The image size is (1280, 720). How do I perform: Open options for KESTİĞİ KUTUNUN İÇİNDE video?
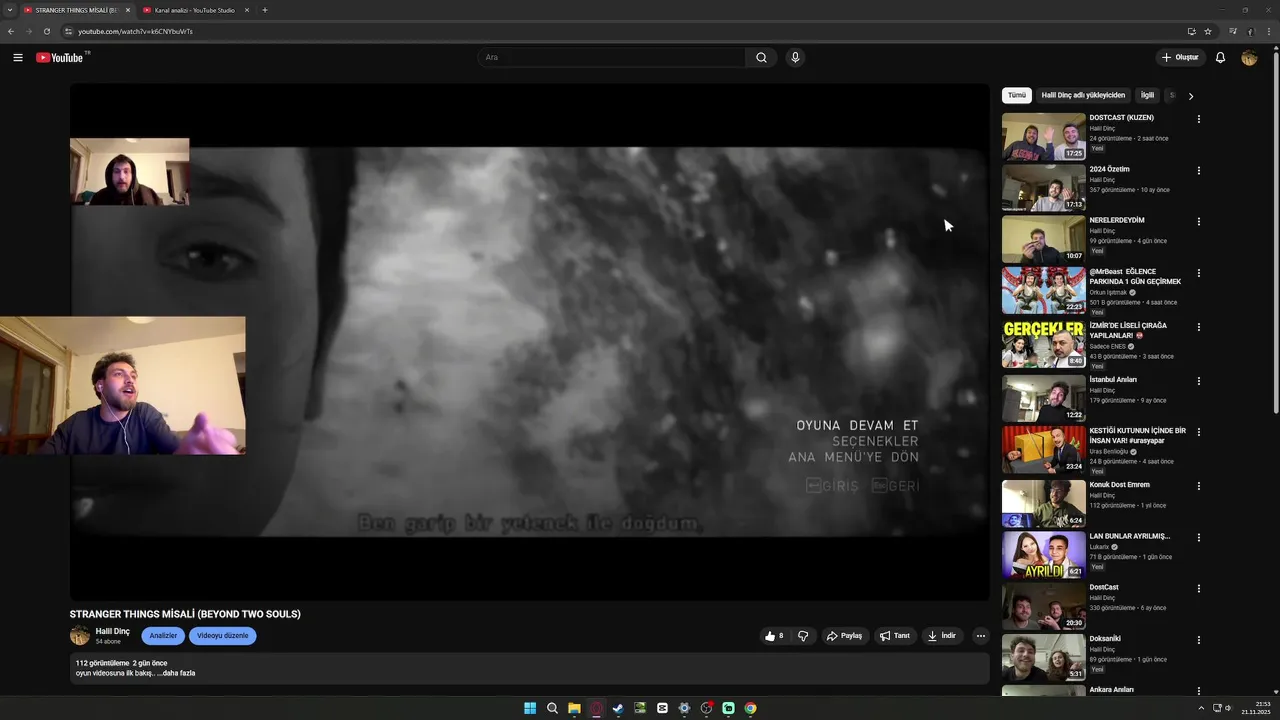click(x=1198, y=432)
